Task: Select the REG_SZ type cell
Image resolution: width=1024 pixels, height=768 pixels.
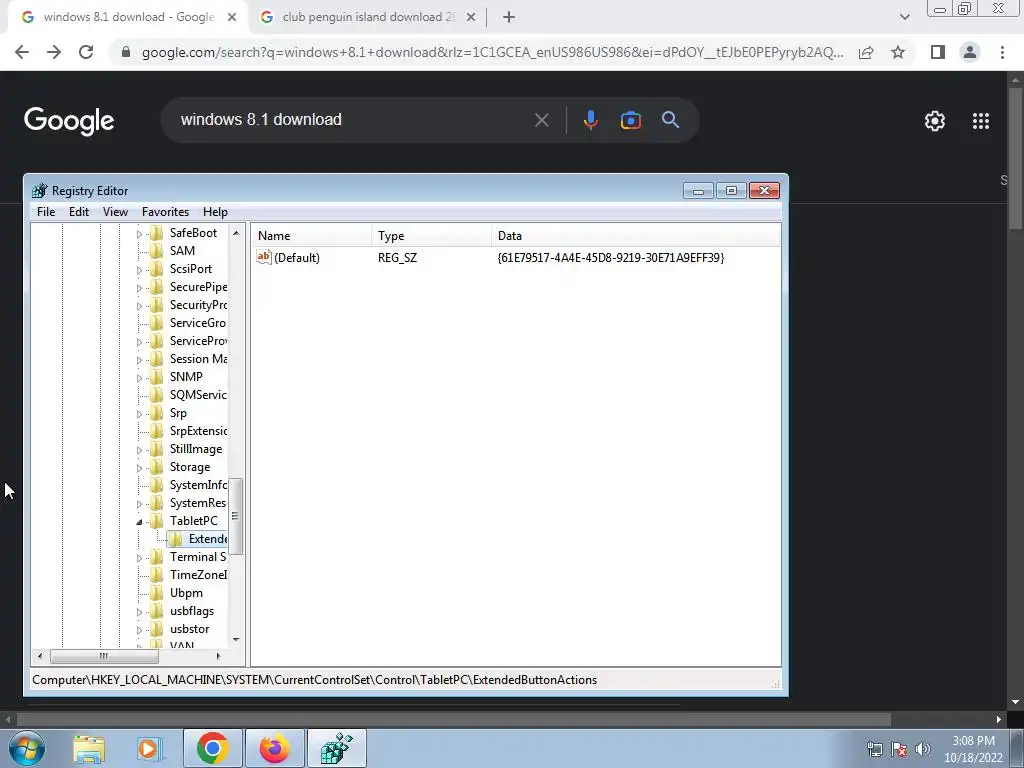Action: [x=397, y=258]
